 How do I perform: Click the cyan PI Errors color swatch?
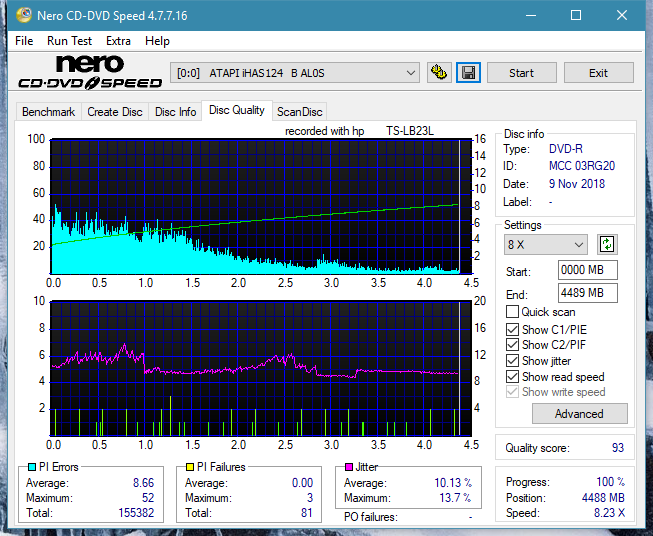click(31, 467)
